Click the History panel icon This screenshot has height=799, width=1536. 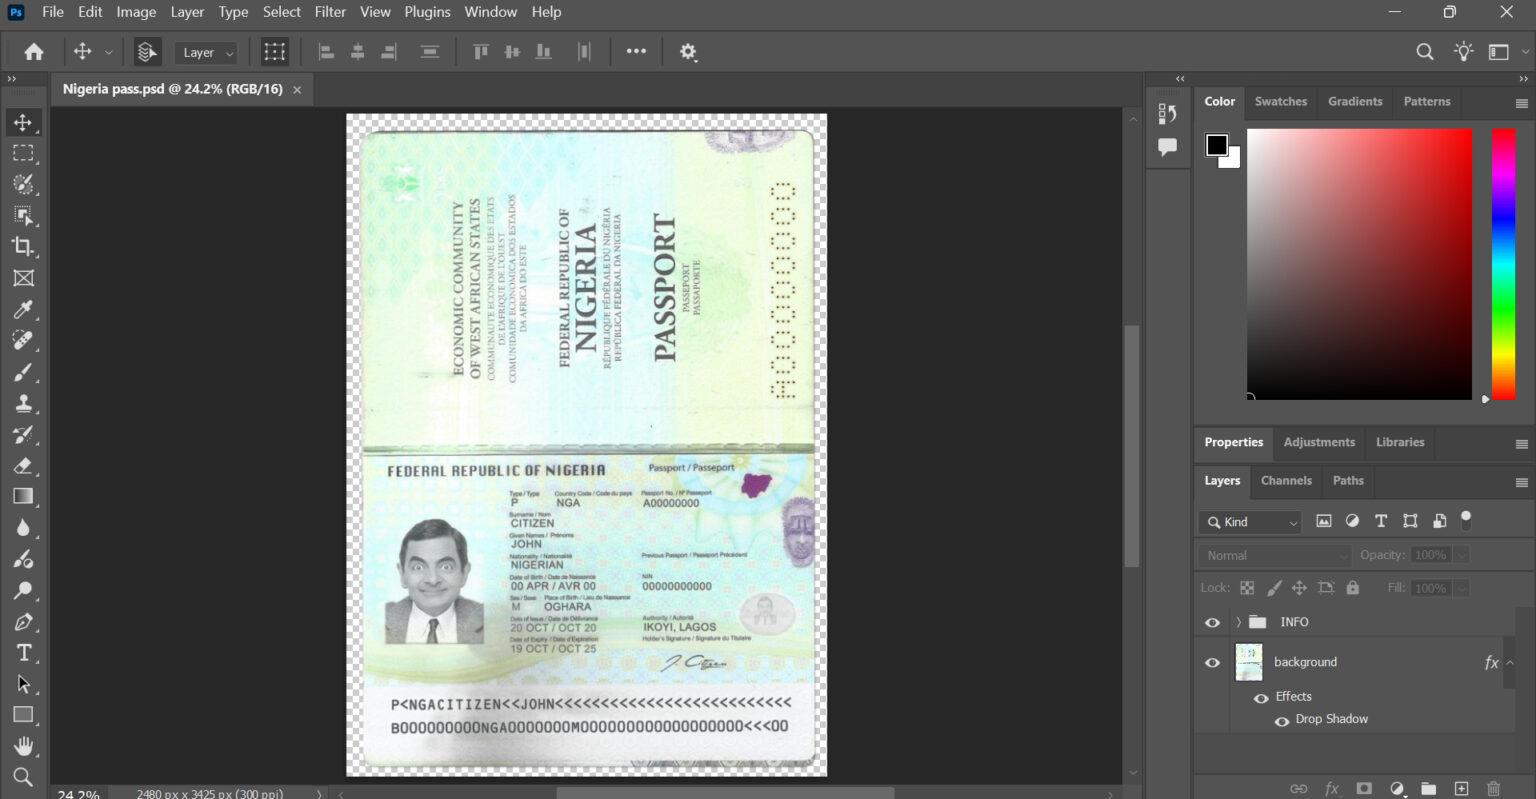tap(1167, 114)
